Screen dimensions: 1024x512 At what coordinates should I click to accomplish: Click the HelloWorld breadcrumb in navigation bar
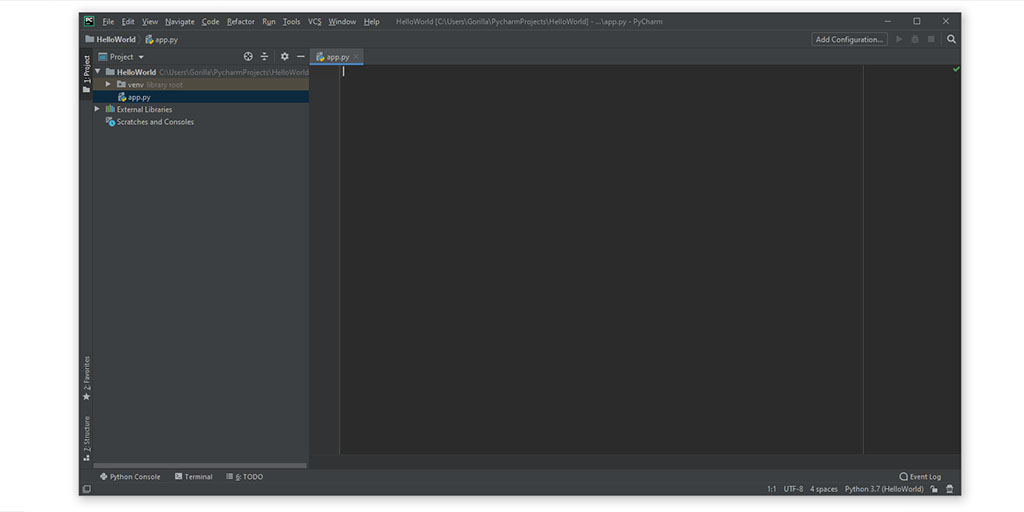(110, 39)
